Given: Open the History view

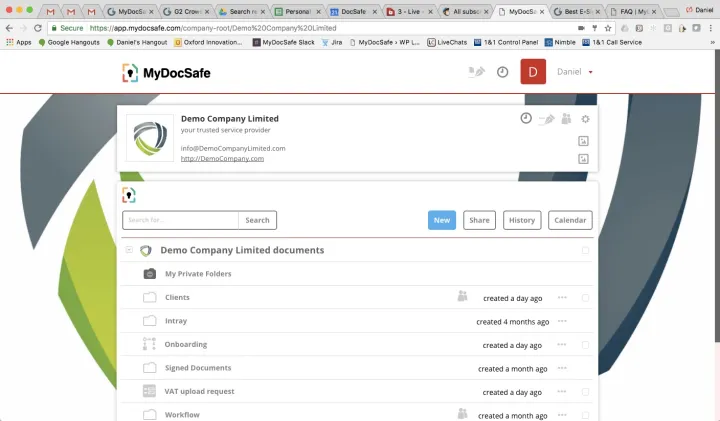Looking at the screenshot, I should [x=521, y=220].
